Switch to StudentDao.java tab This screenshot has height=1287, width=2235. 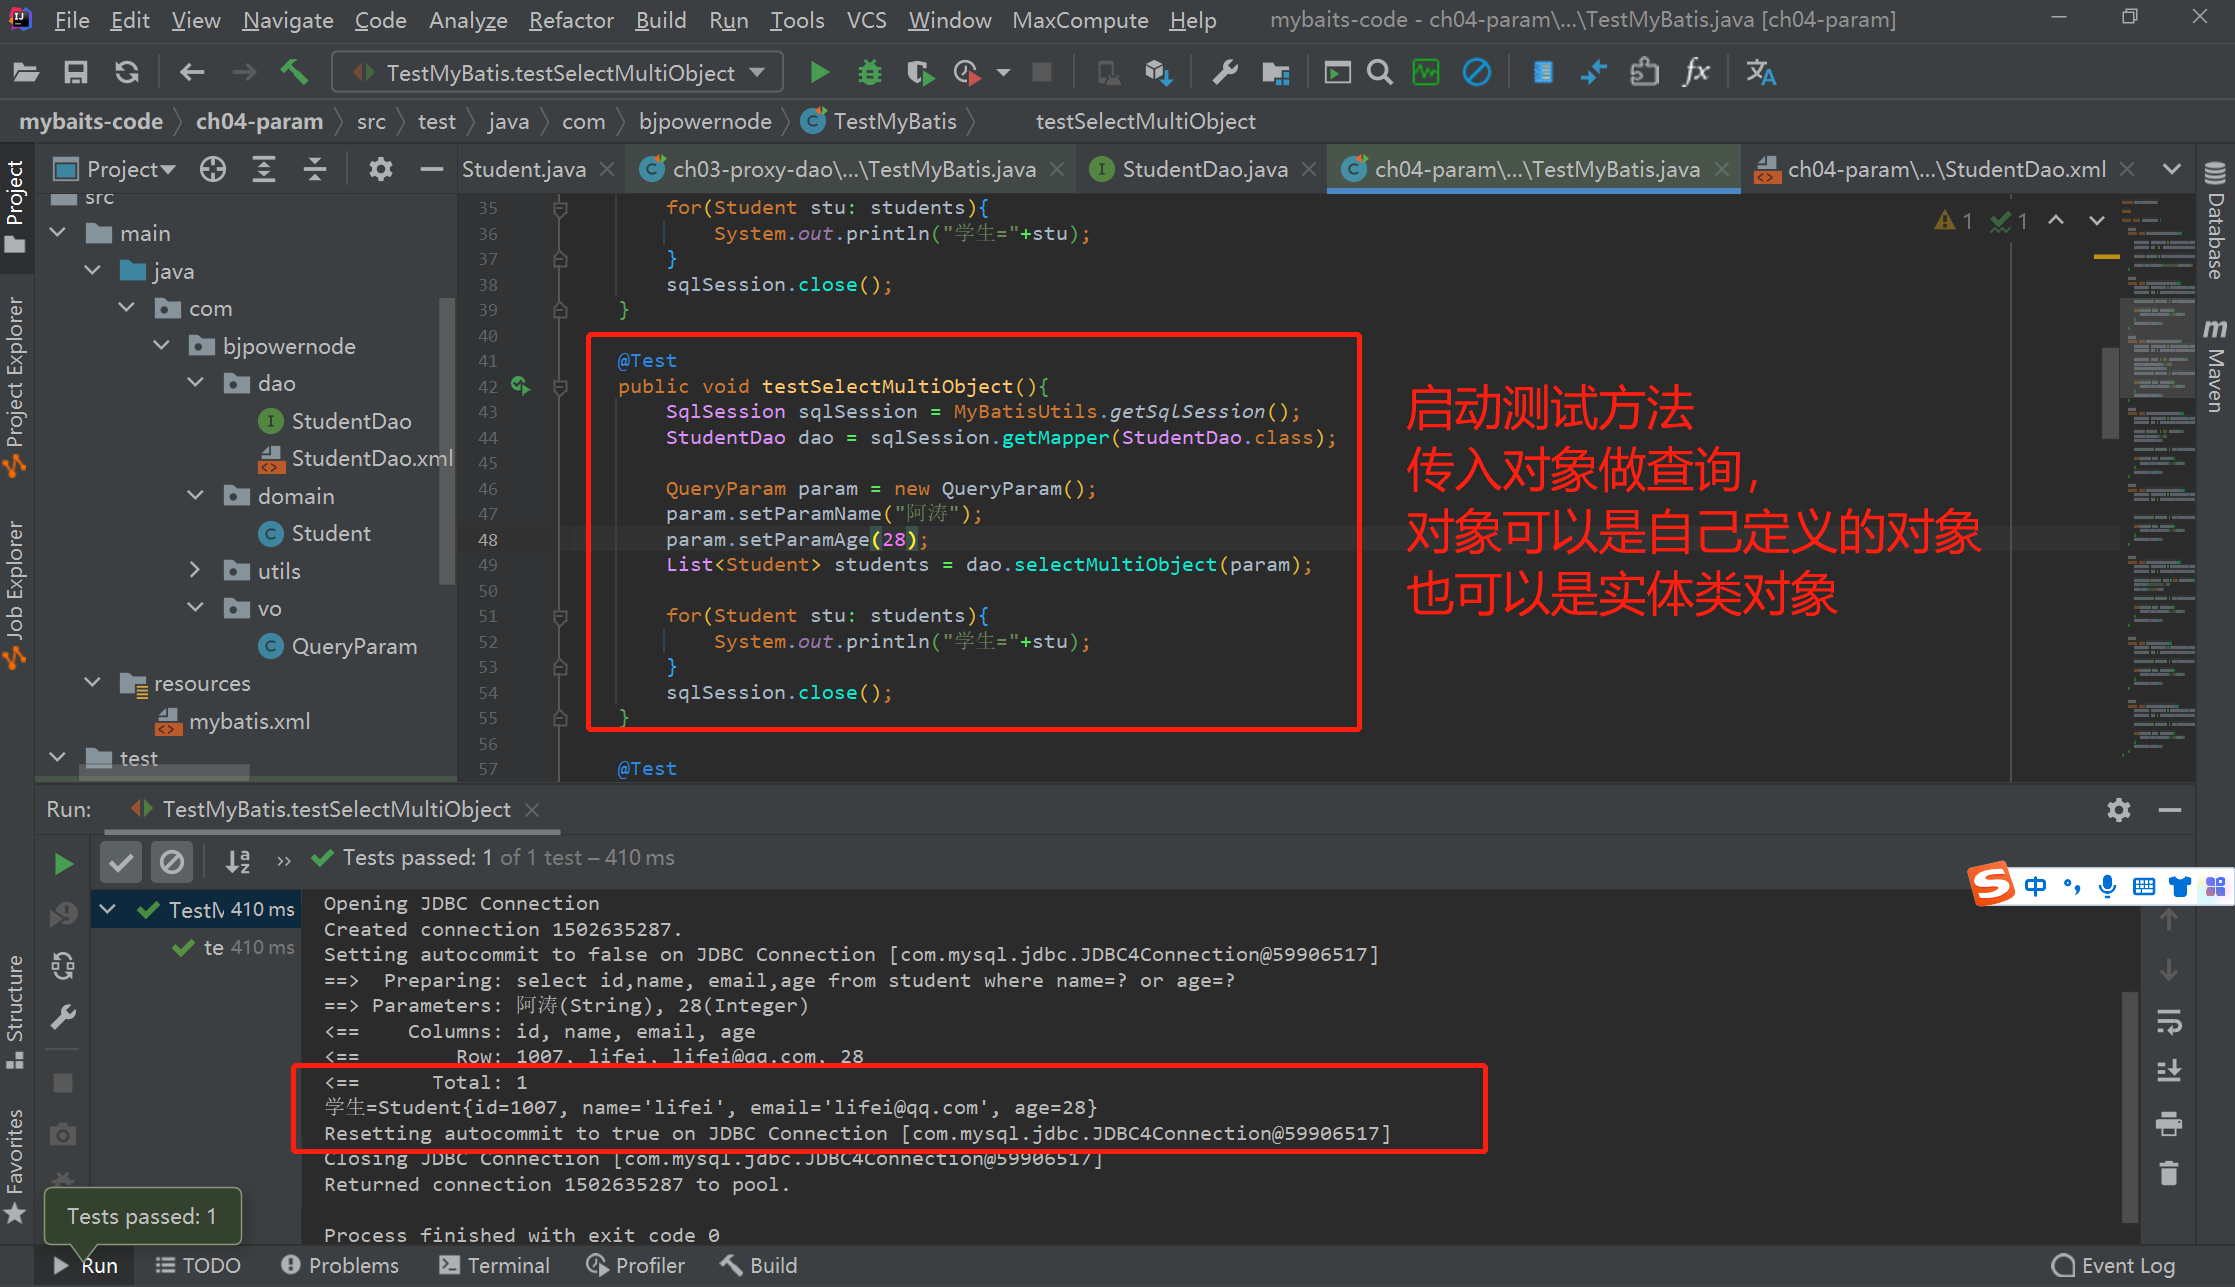pyautogui.click(x=1203, y=169)
